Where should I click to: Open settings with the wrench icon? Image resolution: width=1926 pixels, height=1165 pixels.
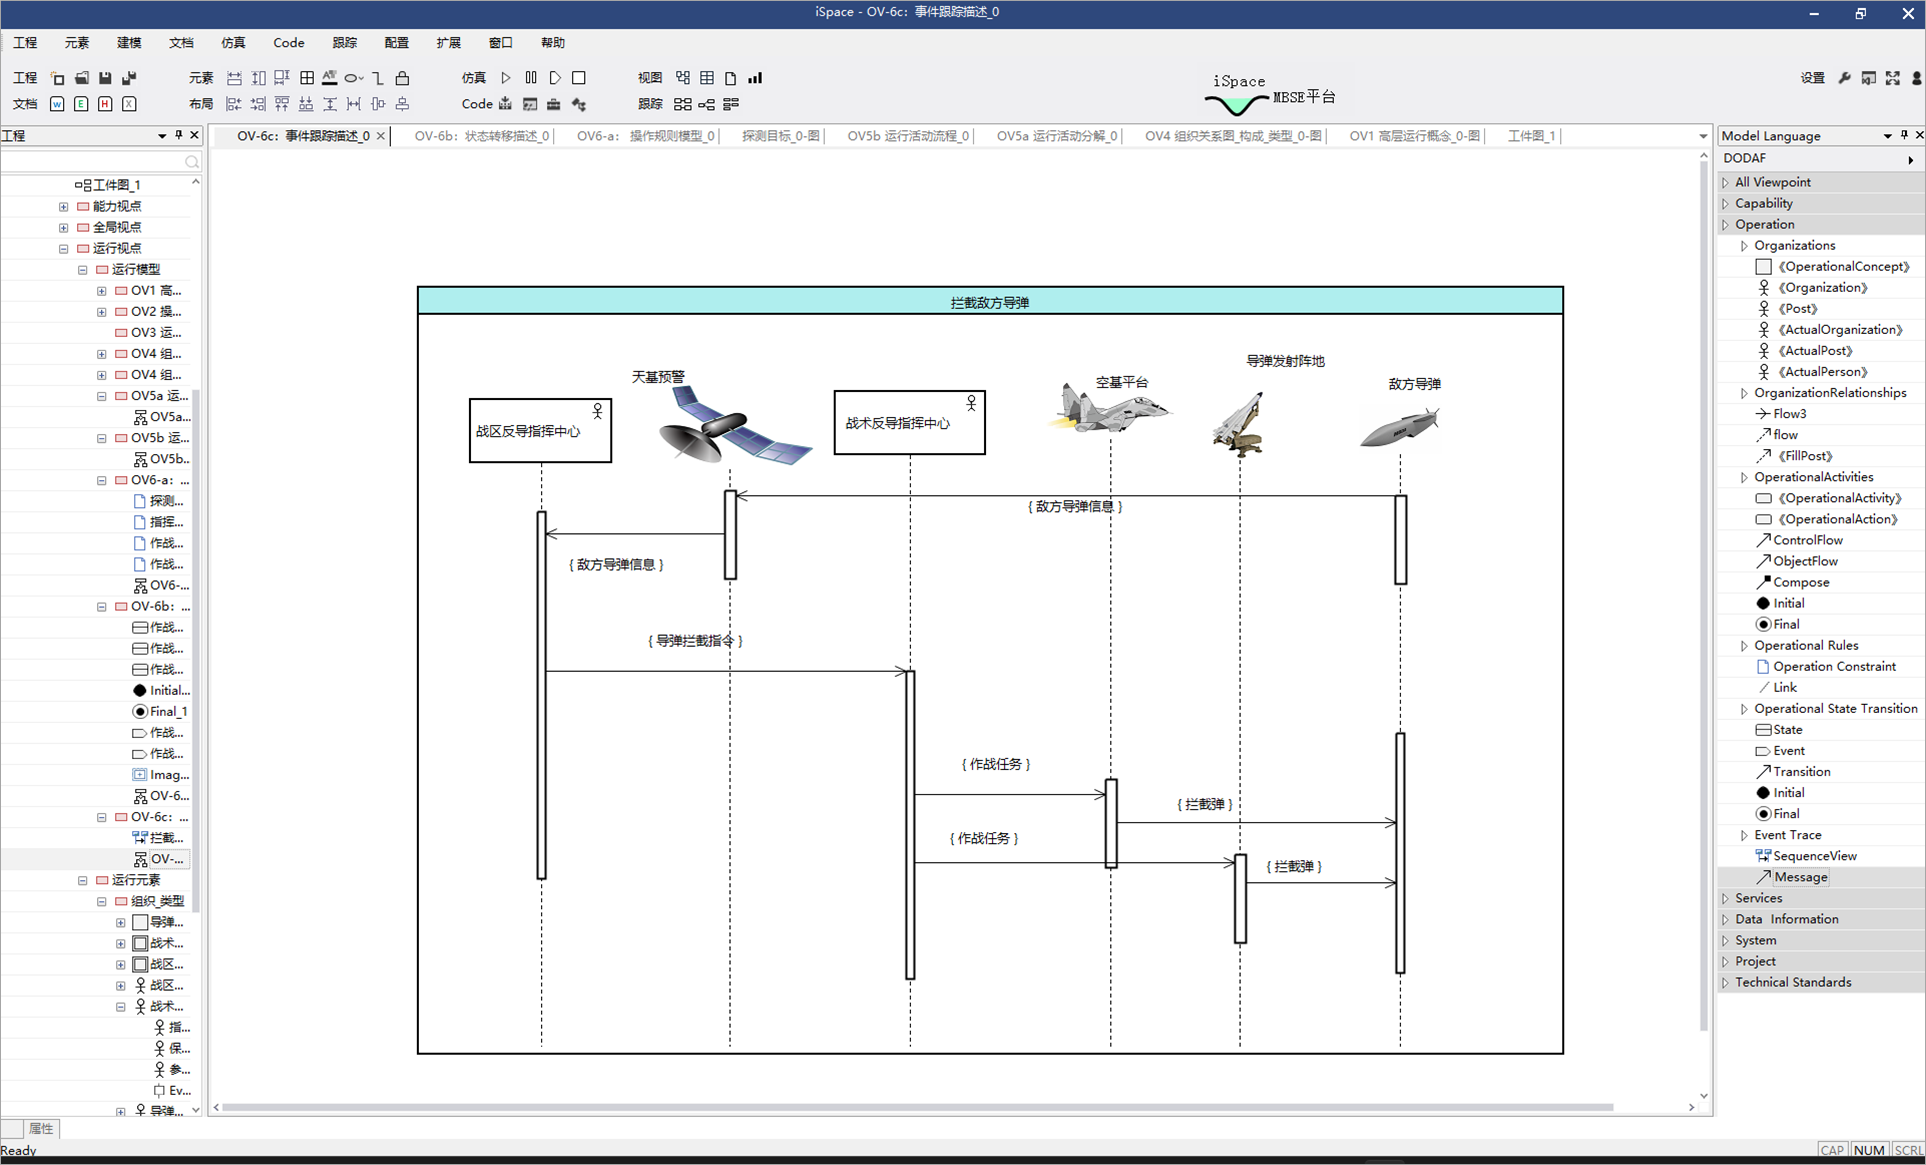[1845, 78]
